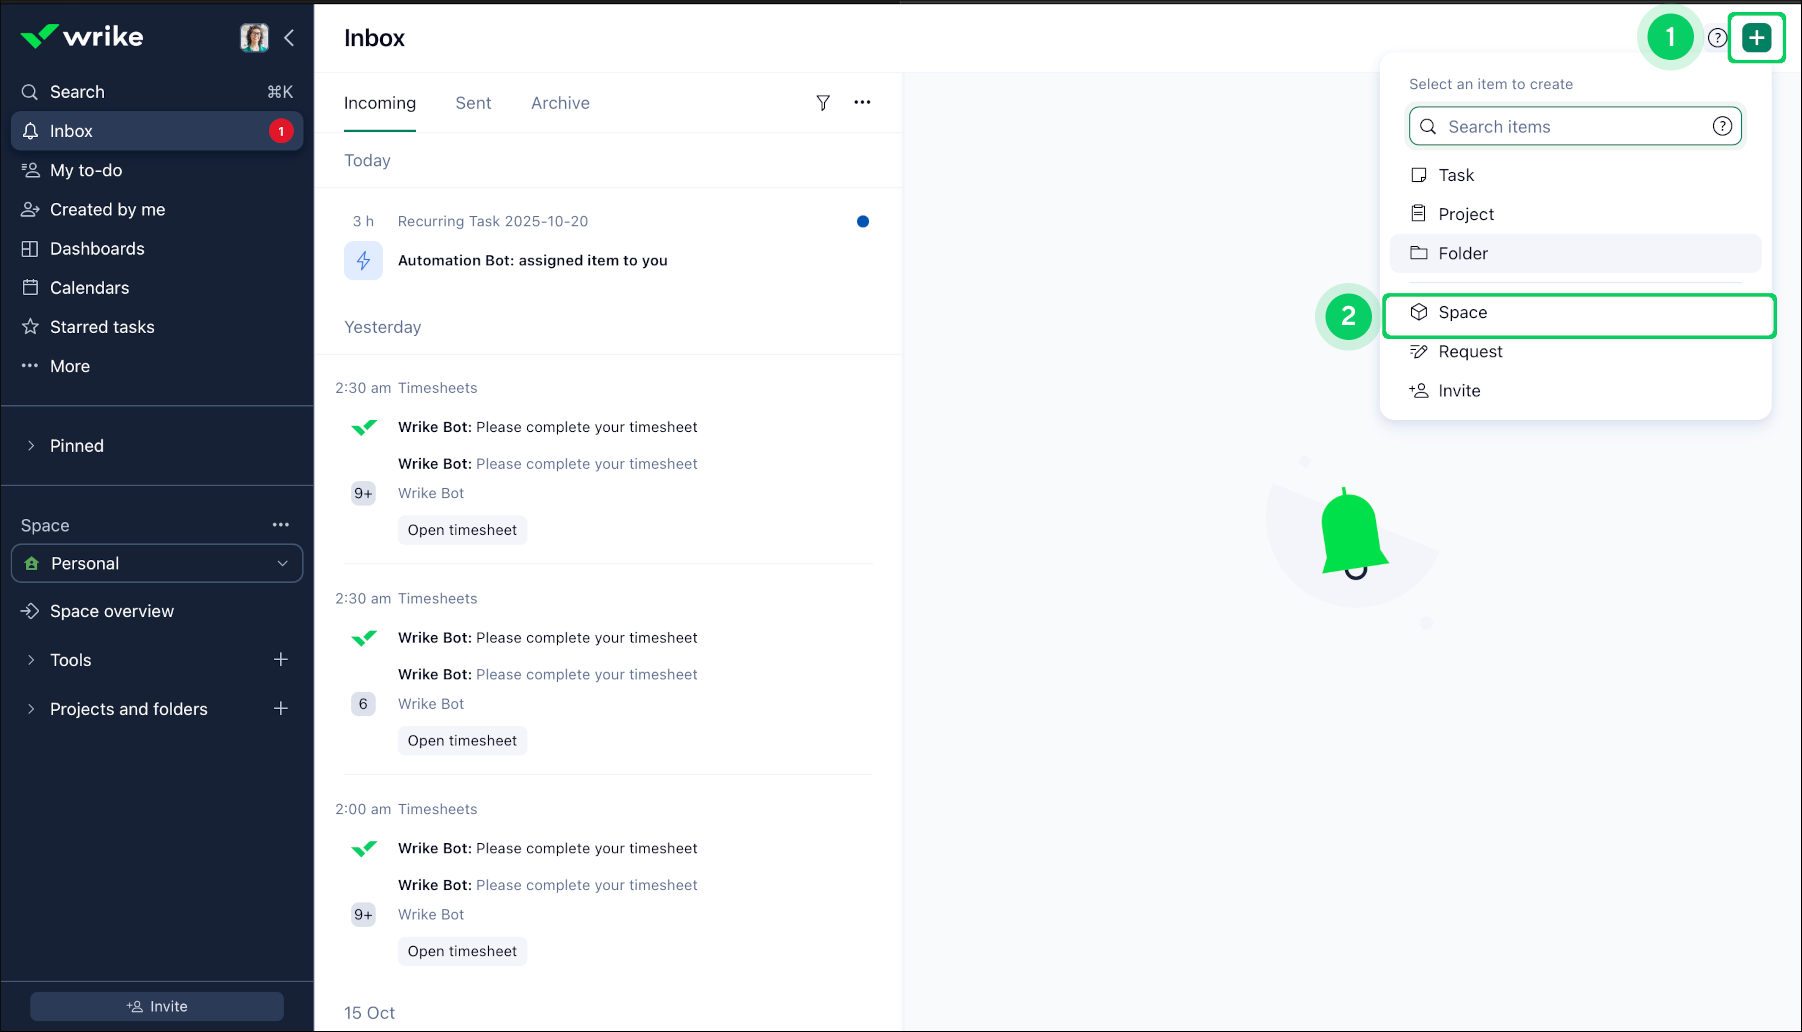
Task: Expand the Projects and folders tree
Action: pyautogui.click(x=31, y=709)
